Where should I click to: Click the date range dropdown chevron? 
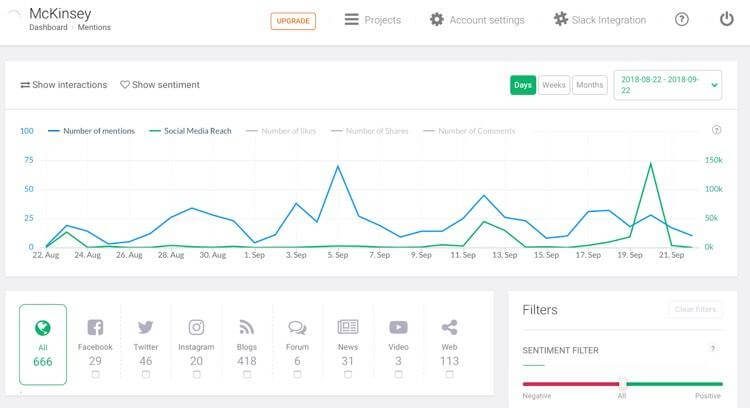coord(714,85)
